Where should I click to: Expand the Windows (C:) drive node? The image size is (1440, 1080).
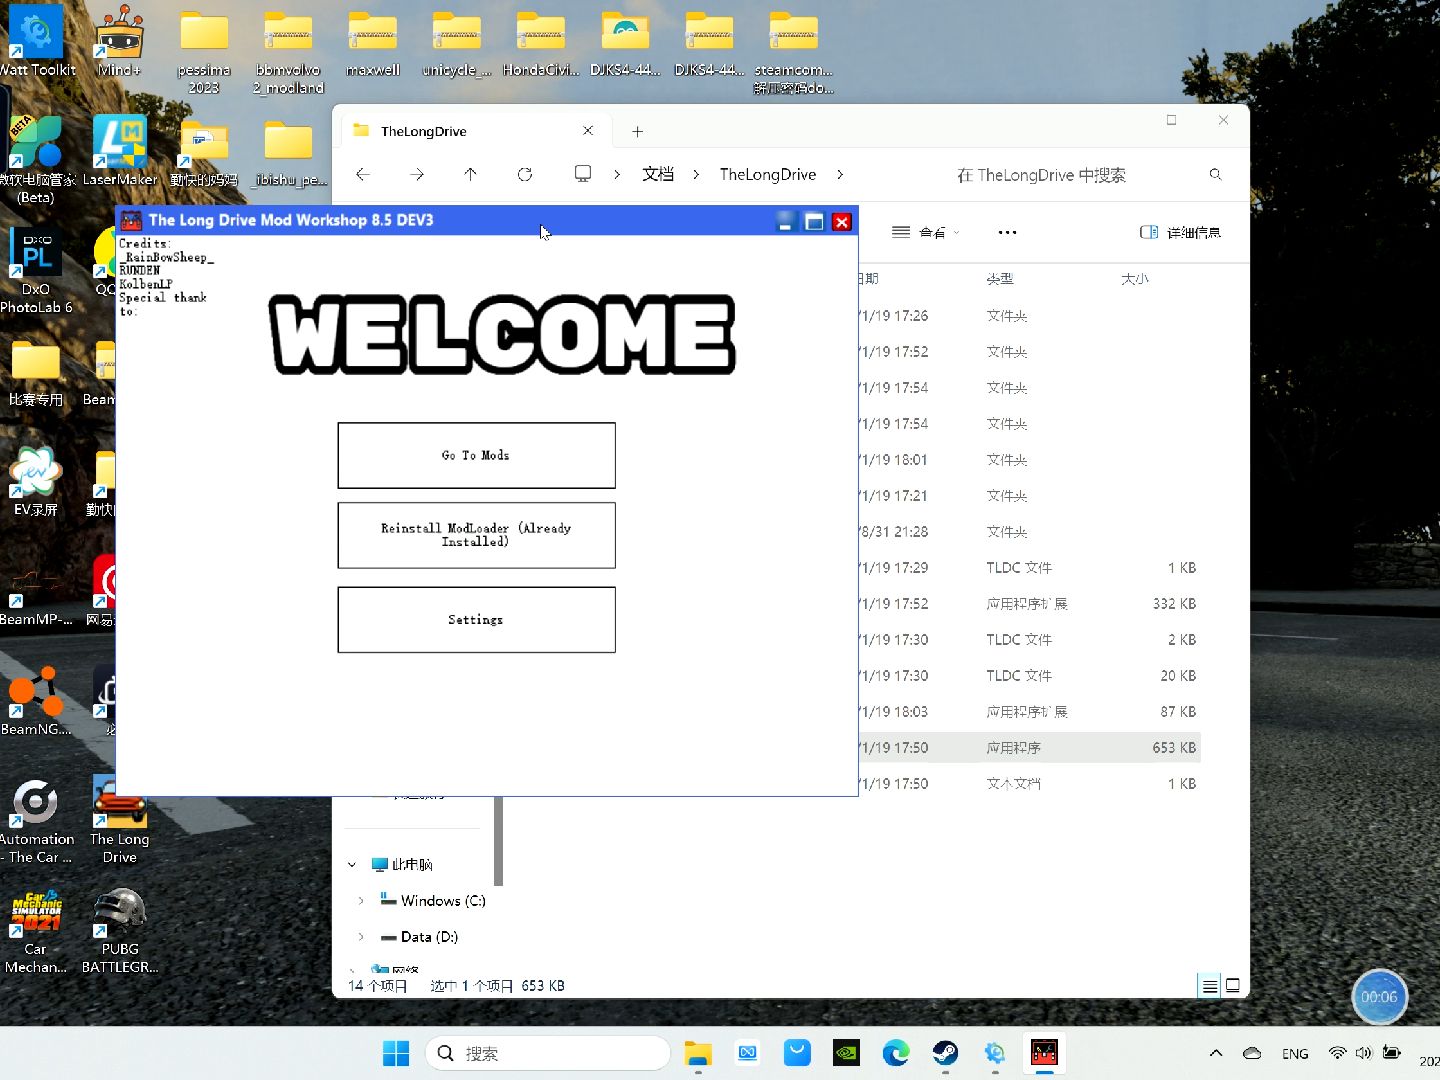point(361,901)
